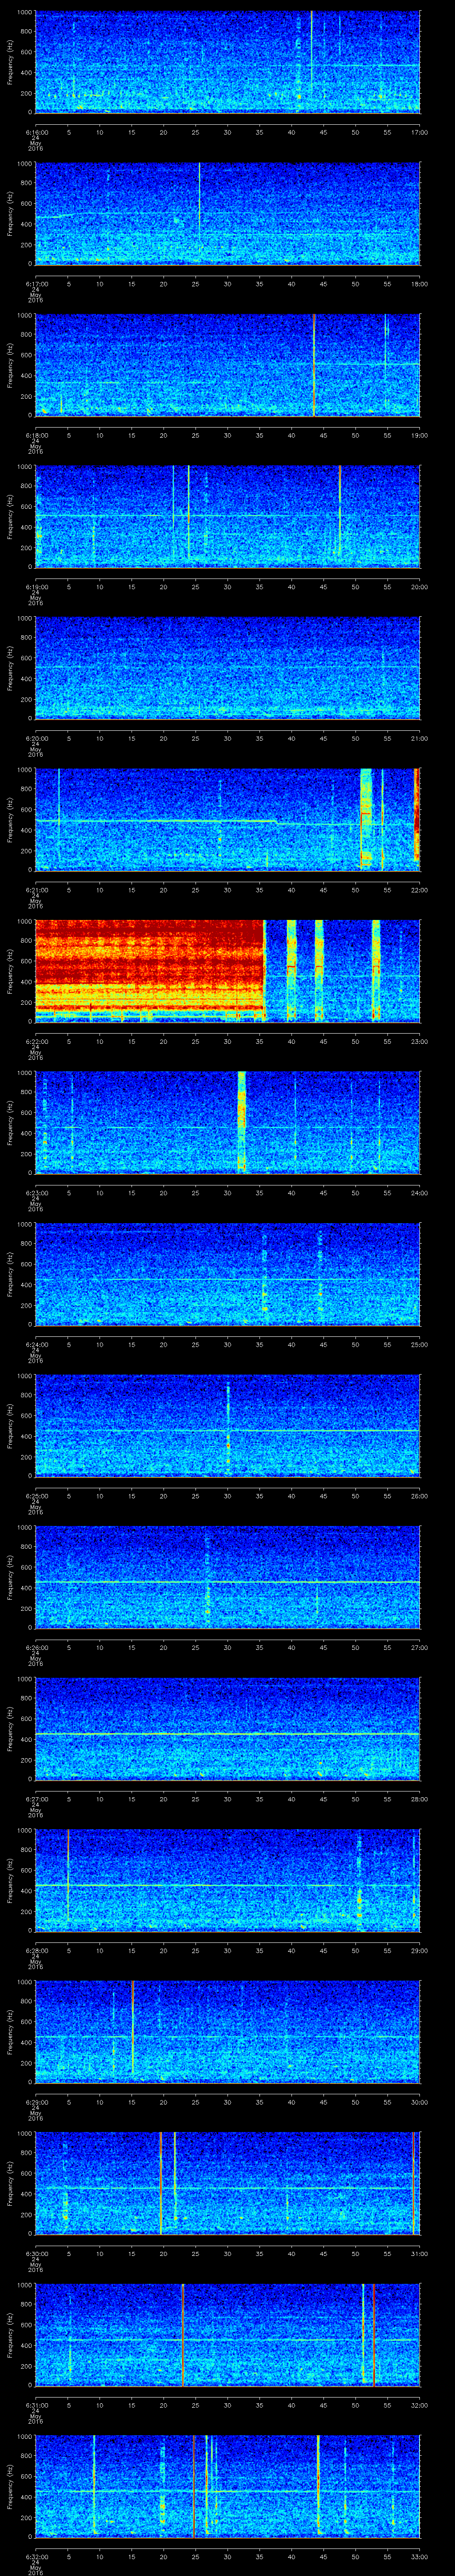Click the '20:00' end time label

click(x=419, y=587)
